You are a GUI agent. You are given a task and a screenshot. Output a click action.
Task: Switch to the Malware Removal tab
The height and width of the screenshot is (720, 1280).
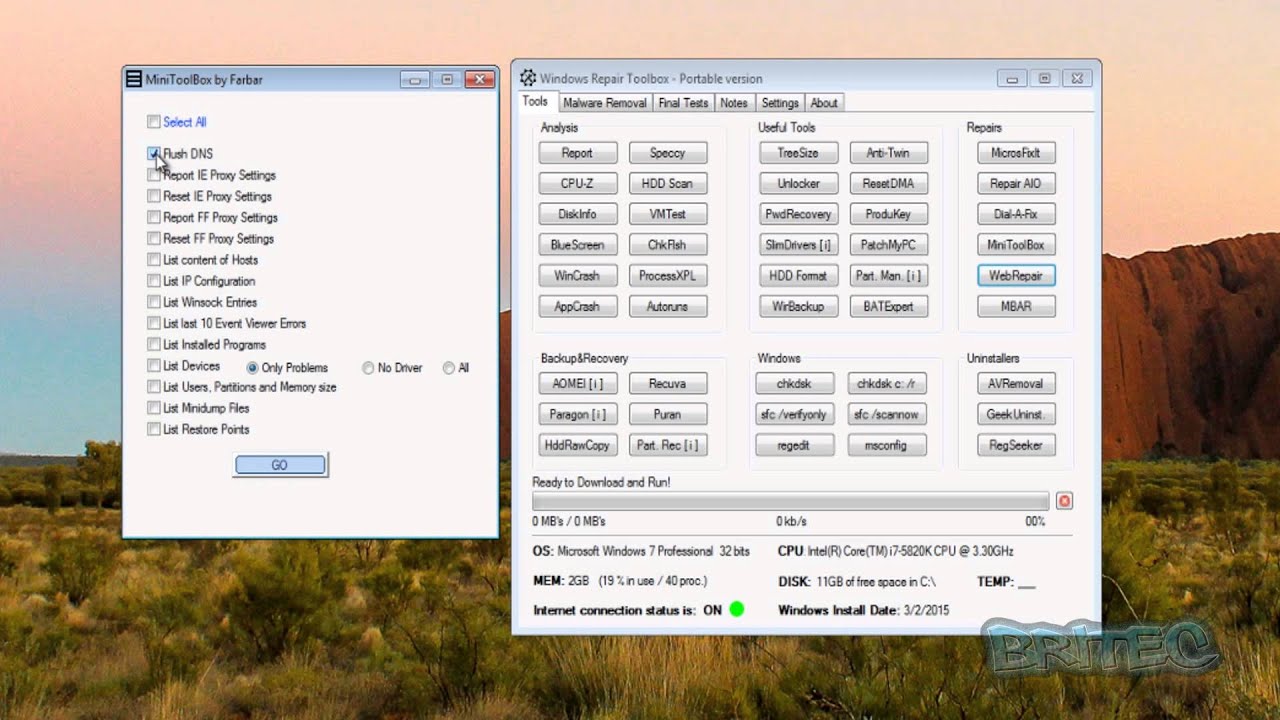click(x=604, y=103)
